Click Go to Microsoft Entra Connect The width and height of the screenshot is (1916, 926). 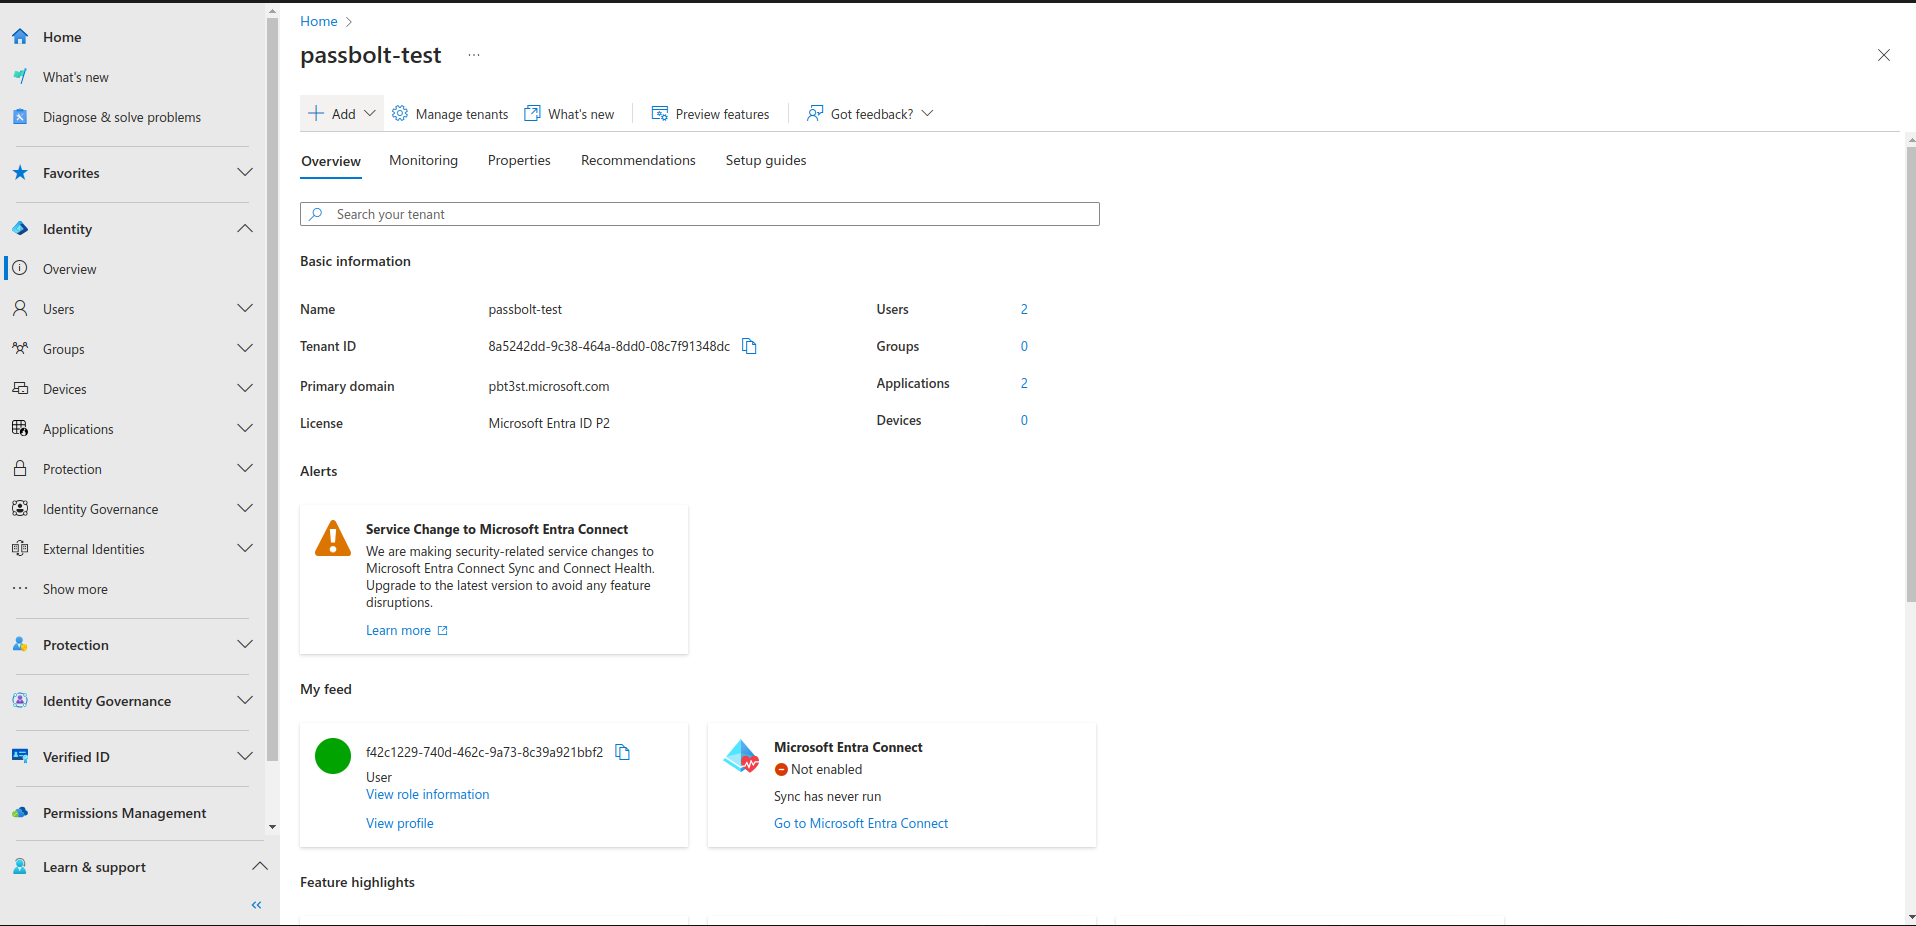[861, 824]
